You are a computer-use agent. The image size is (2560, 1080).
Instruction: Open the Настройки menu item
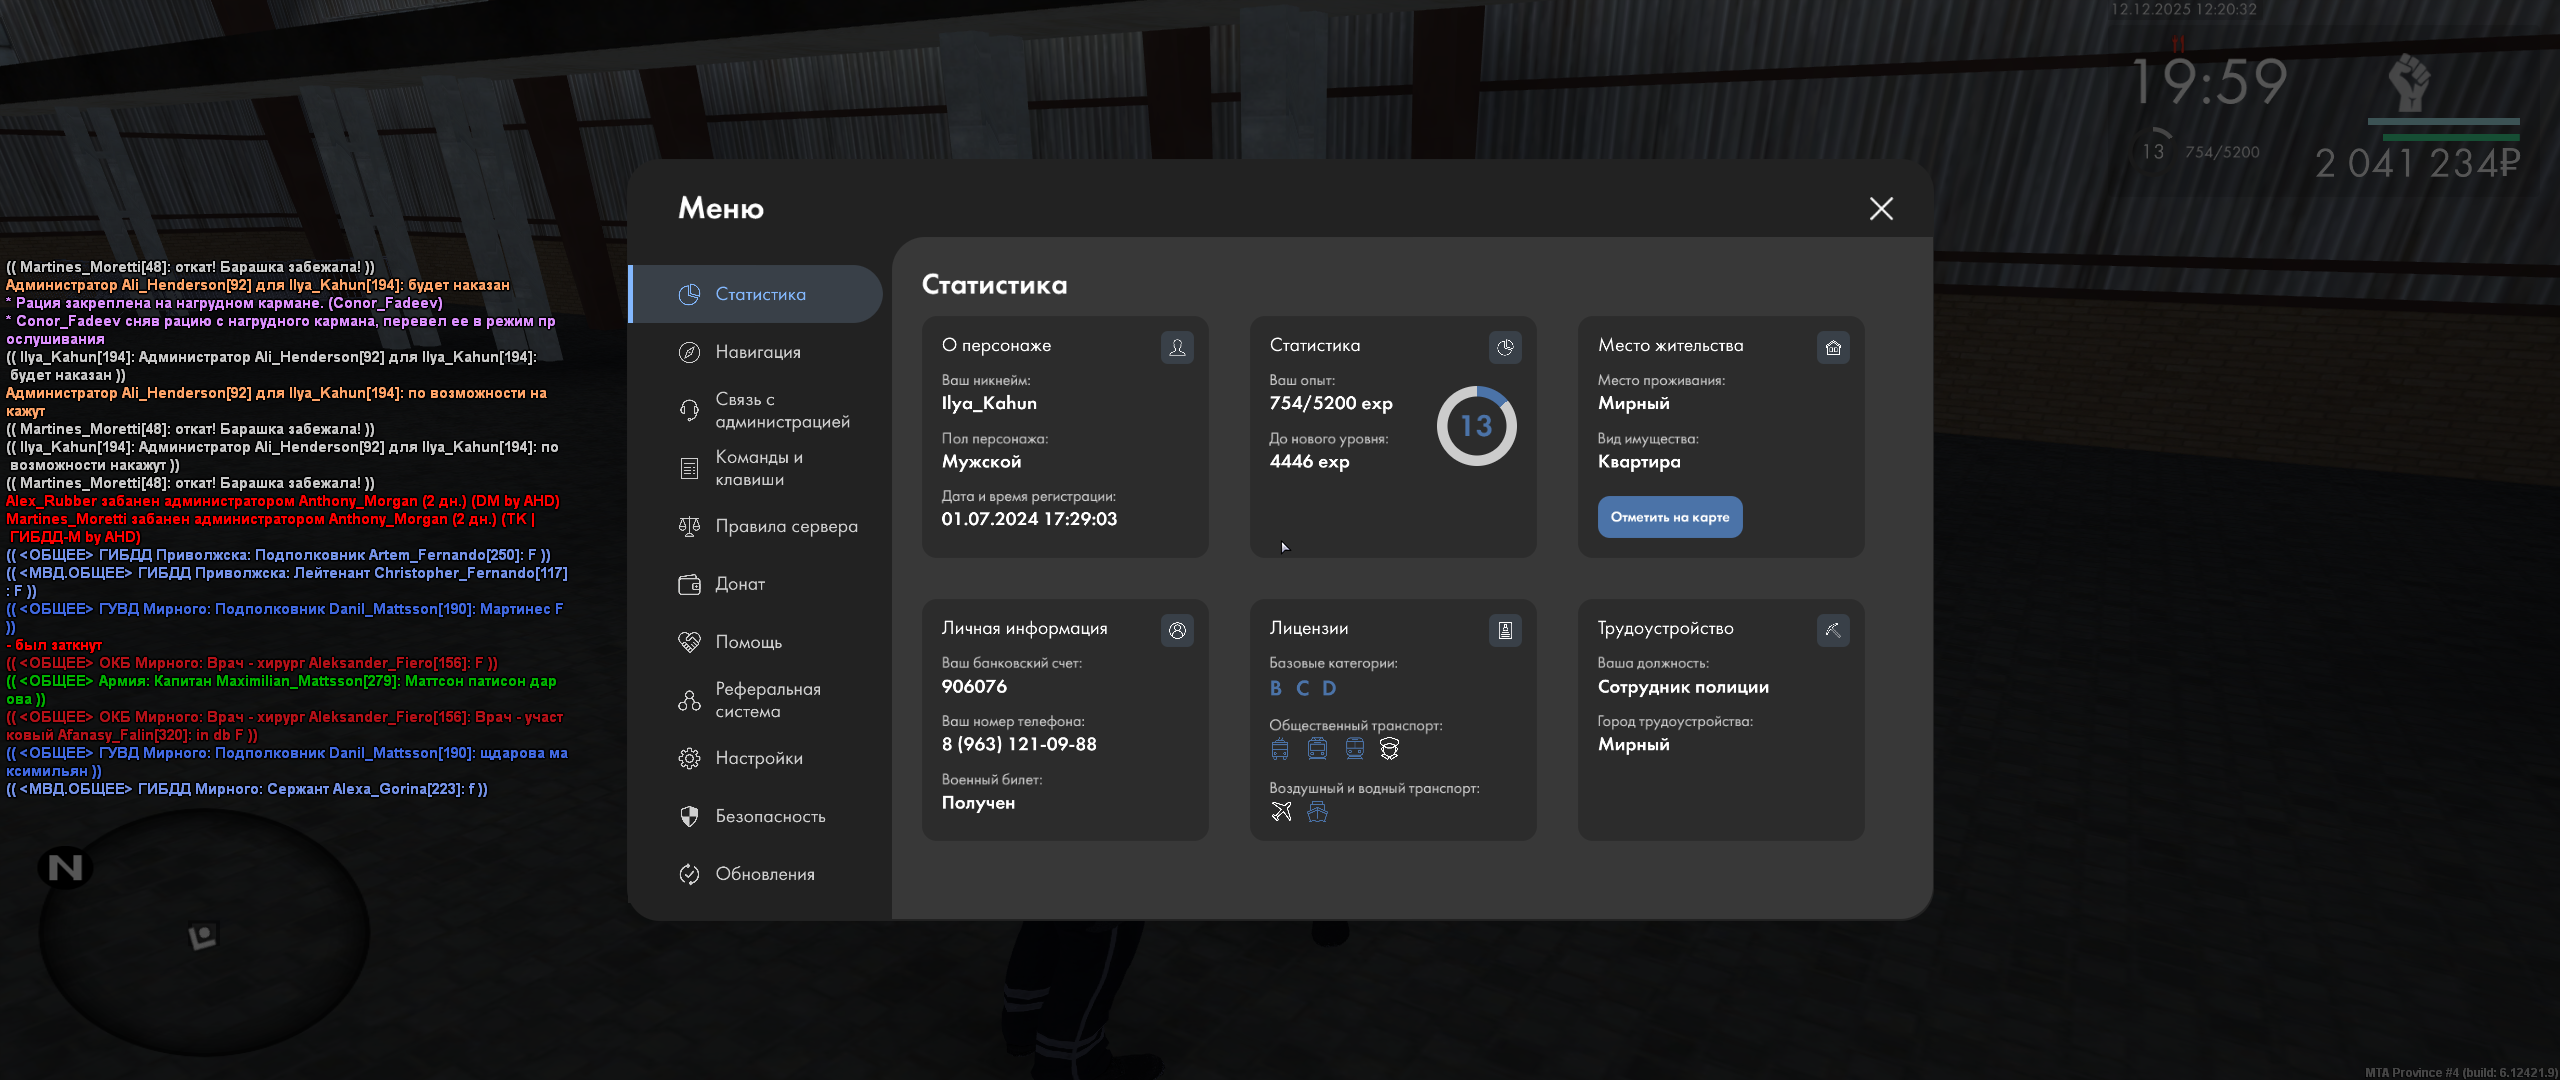tap(758, 758)
